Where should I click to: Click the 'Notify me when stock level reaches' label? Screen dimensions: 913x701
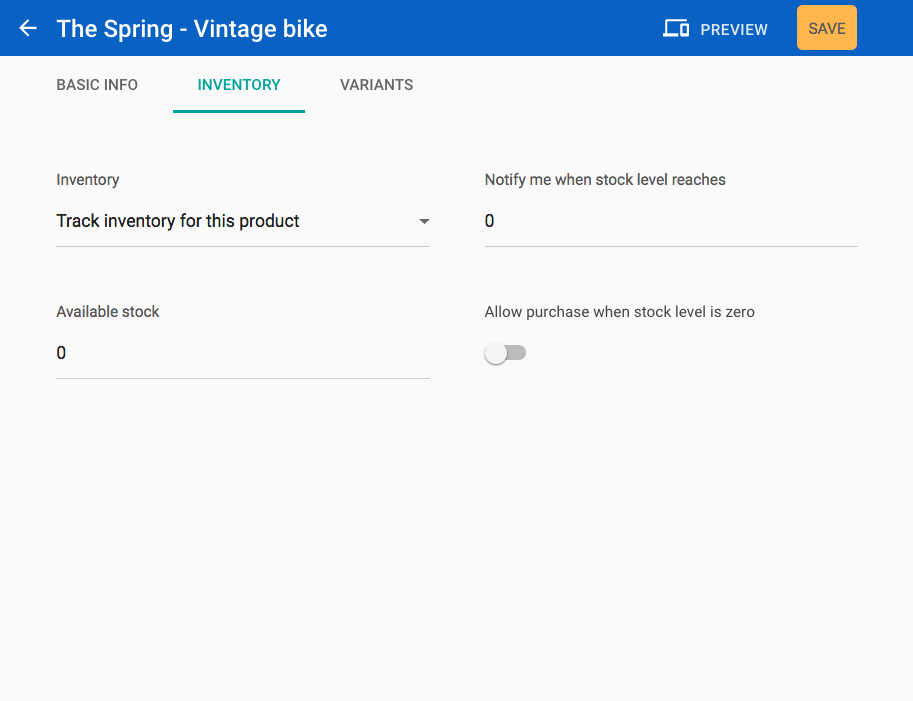[605, 180]
